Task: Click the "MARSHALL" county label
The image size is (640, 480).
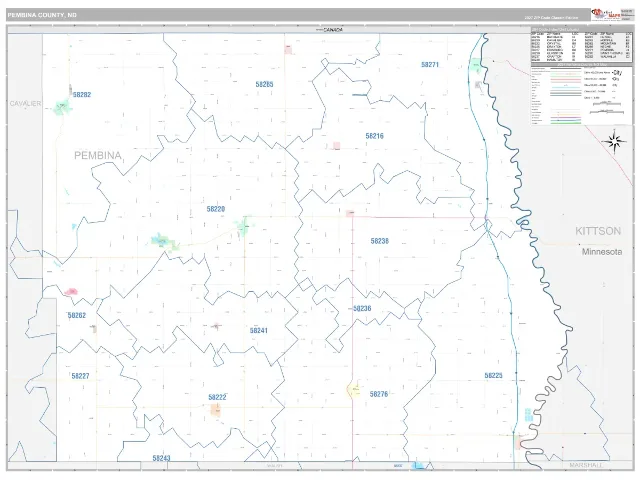Action: click(586, 465)
